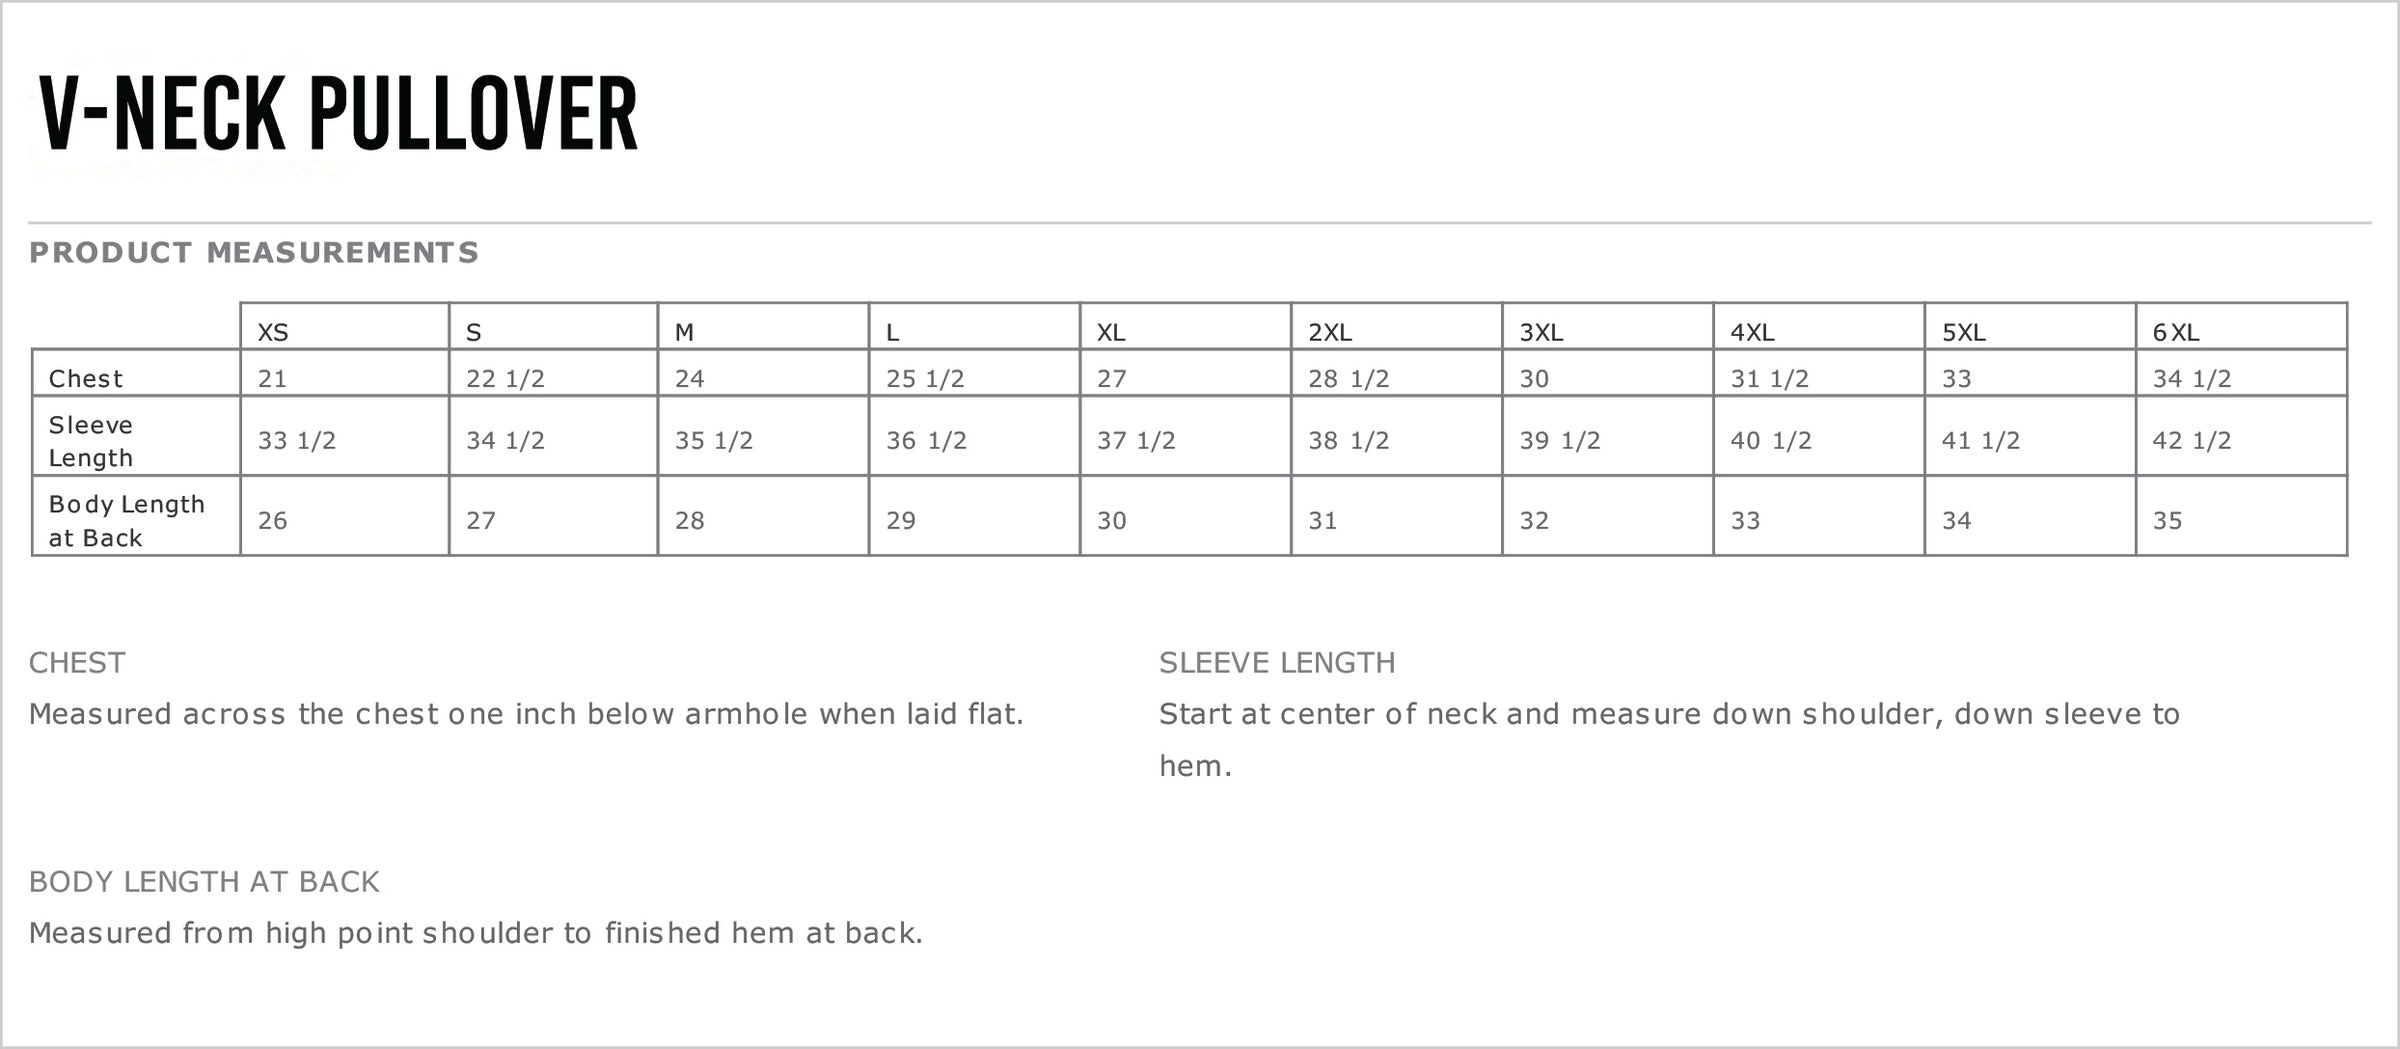Select the sleeve length value for 5XL

click(1981, 441)
